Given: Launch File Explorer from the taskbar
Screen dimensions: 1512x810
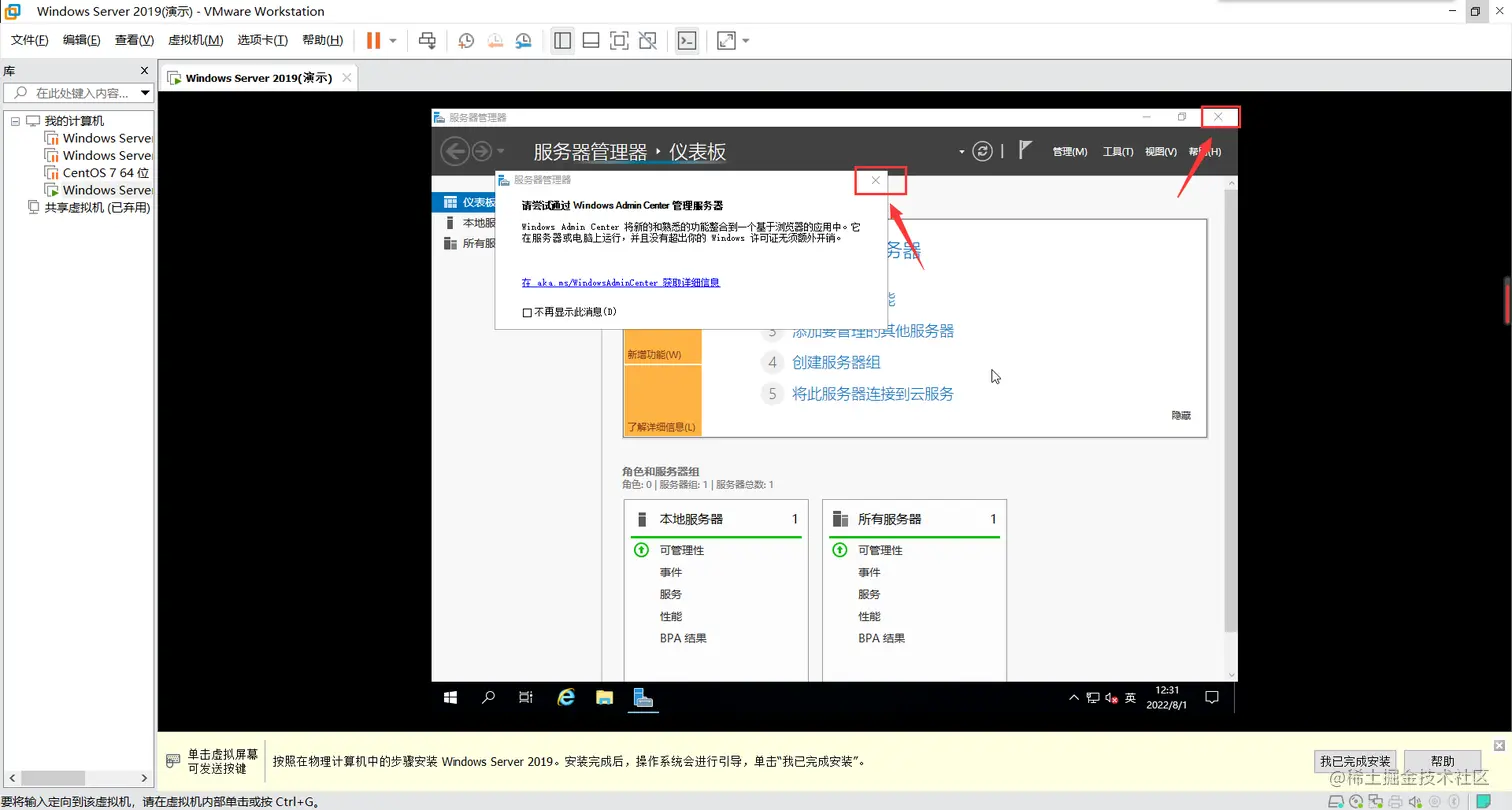Looking at the screenshot, I should (x=604, y=697).
